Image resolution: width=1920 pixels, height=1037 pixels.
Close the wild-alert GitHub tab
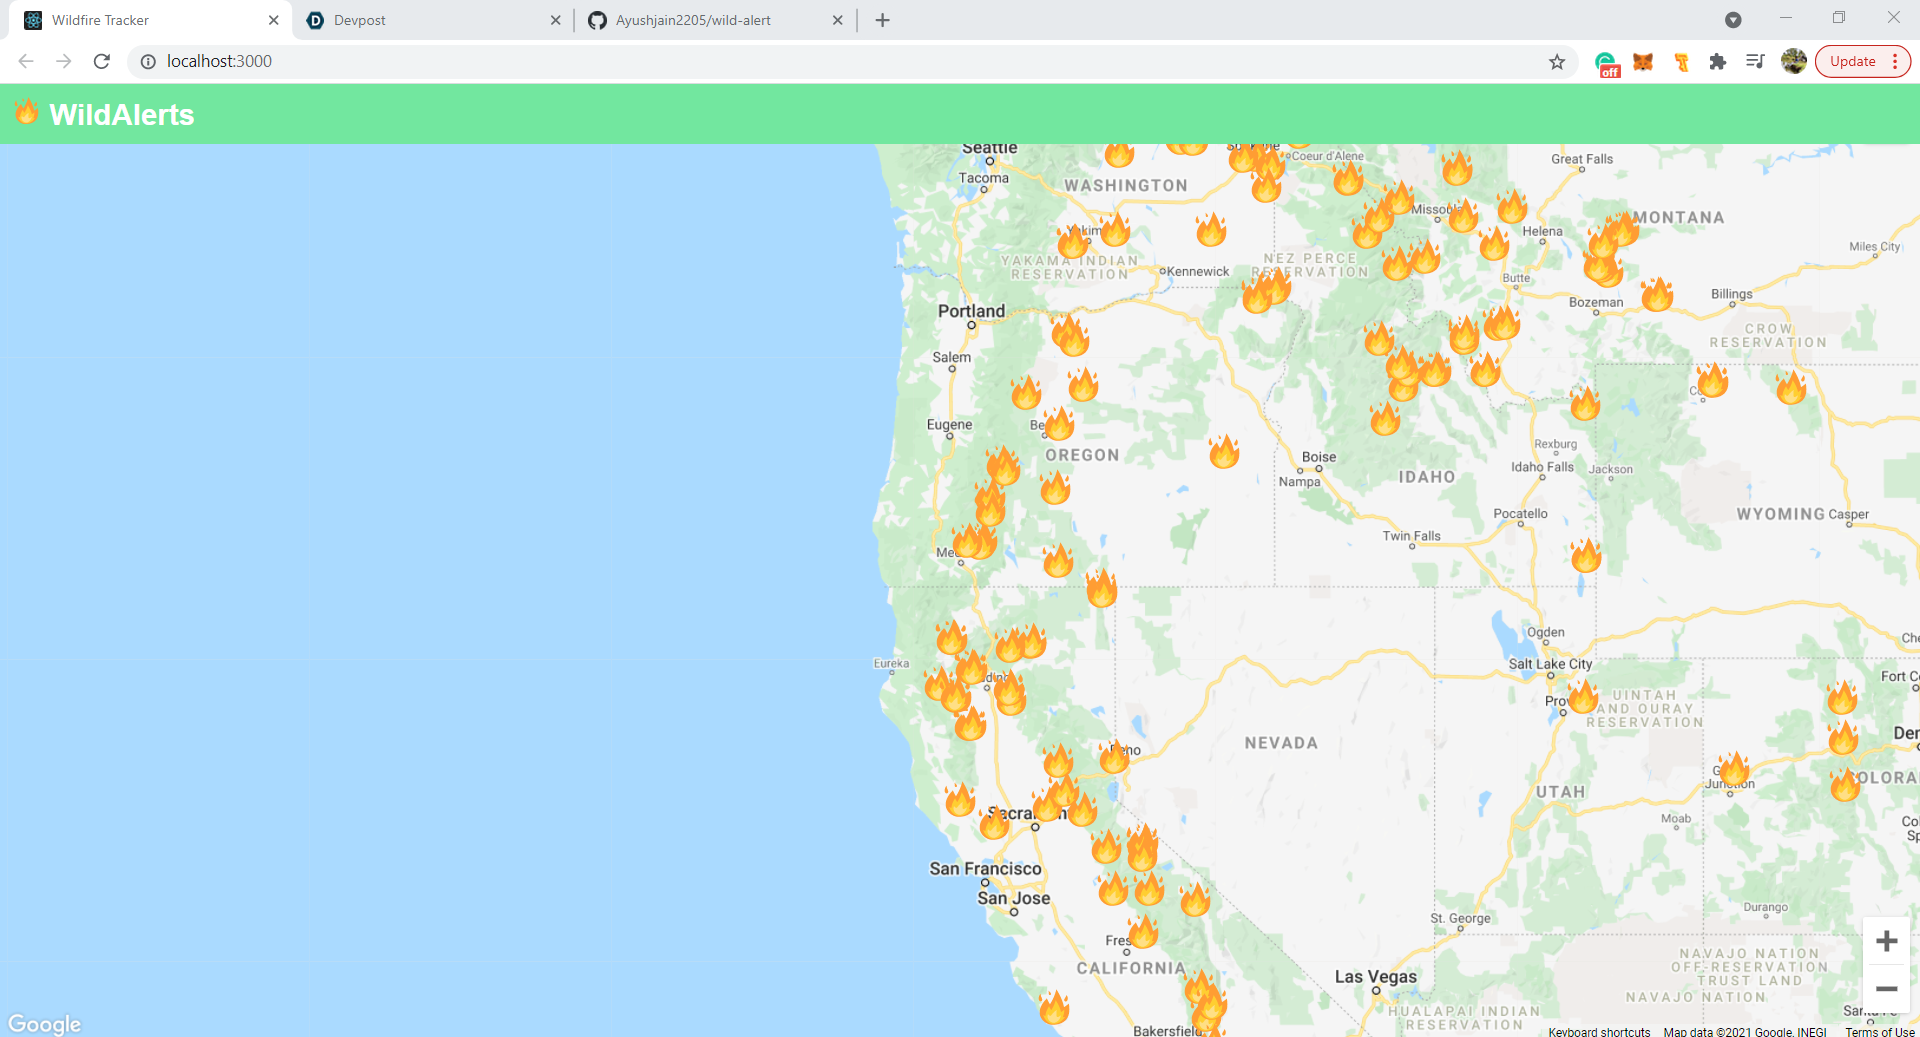click(837, 20)
